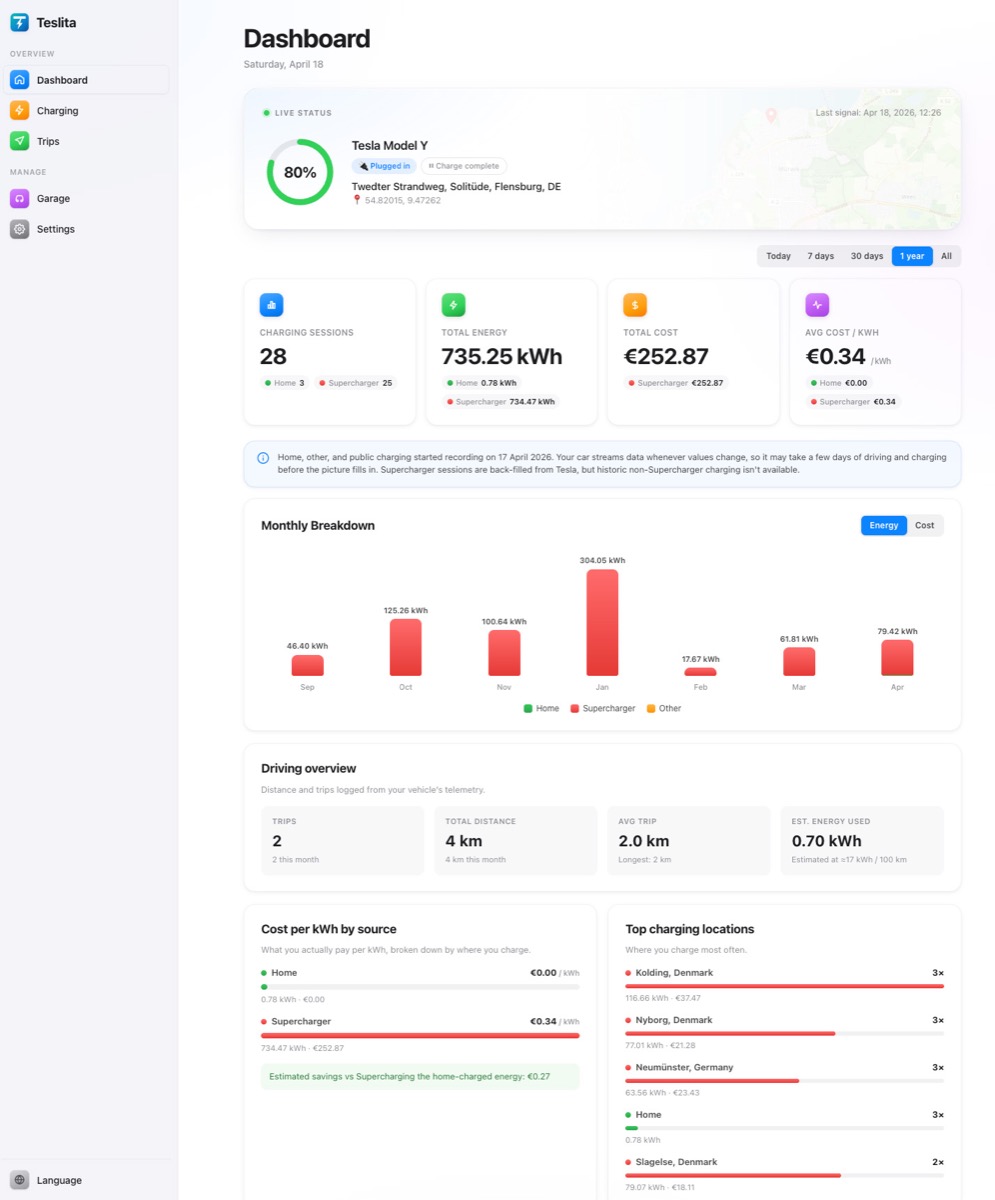The height and width of the screenshot is (1200, 995).
Task: Choose the All time range filter
Action: coord(946,256)
